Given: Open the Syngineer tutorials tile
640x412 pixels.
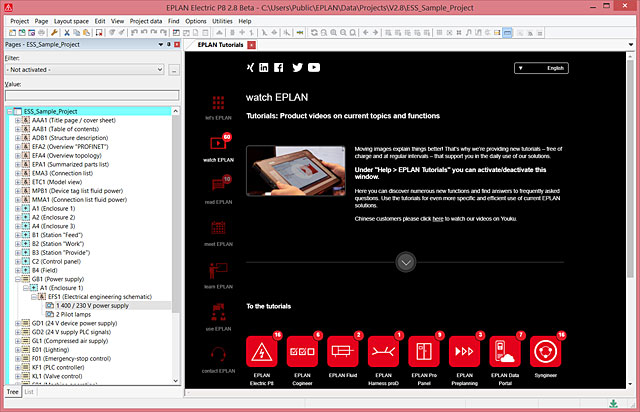Looking at the screenshot, I should click(x=550, y=352).
